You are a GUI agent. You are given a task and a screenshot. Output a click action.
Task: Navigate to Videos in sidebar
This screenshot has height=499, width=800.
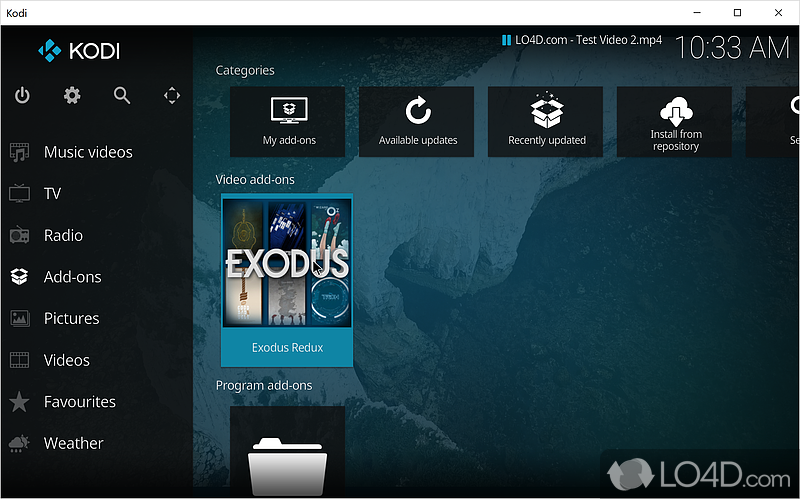coord(67,360)
